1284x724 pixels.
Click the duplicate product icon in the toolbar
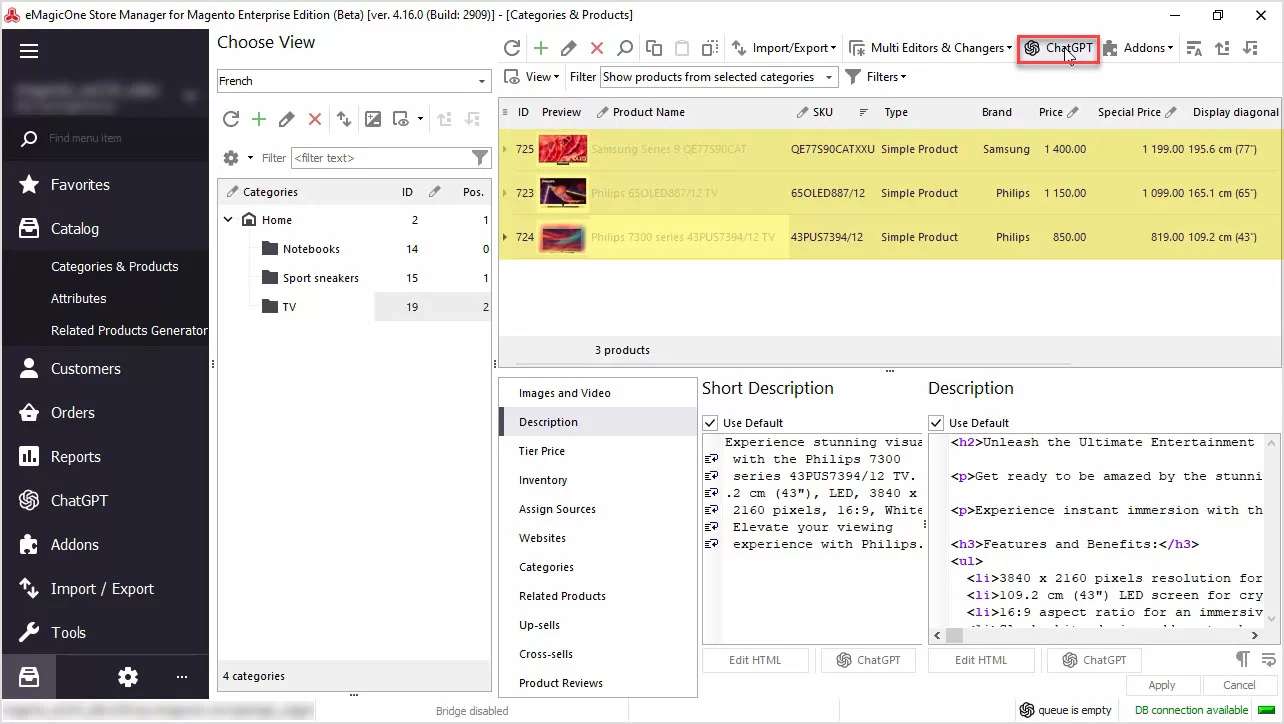pyautogui.click(x=710, y=48)
